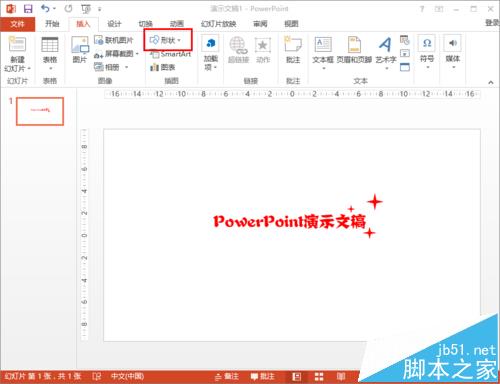
Task: Click the slide count status bar entry
Action: [x=43, y=377]
